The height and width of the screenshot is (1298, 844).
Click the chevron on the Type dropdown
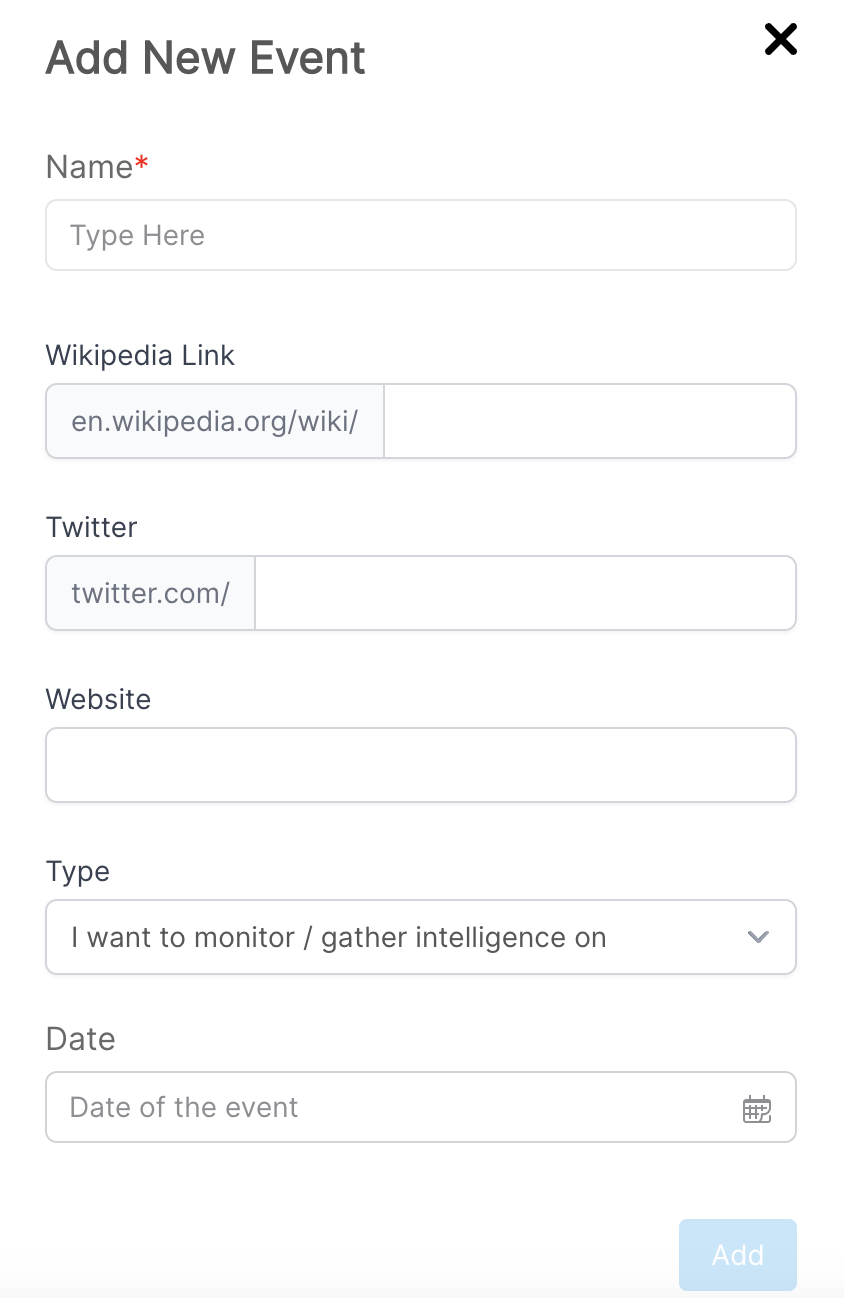click(758, 937)
